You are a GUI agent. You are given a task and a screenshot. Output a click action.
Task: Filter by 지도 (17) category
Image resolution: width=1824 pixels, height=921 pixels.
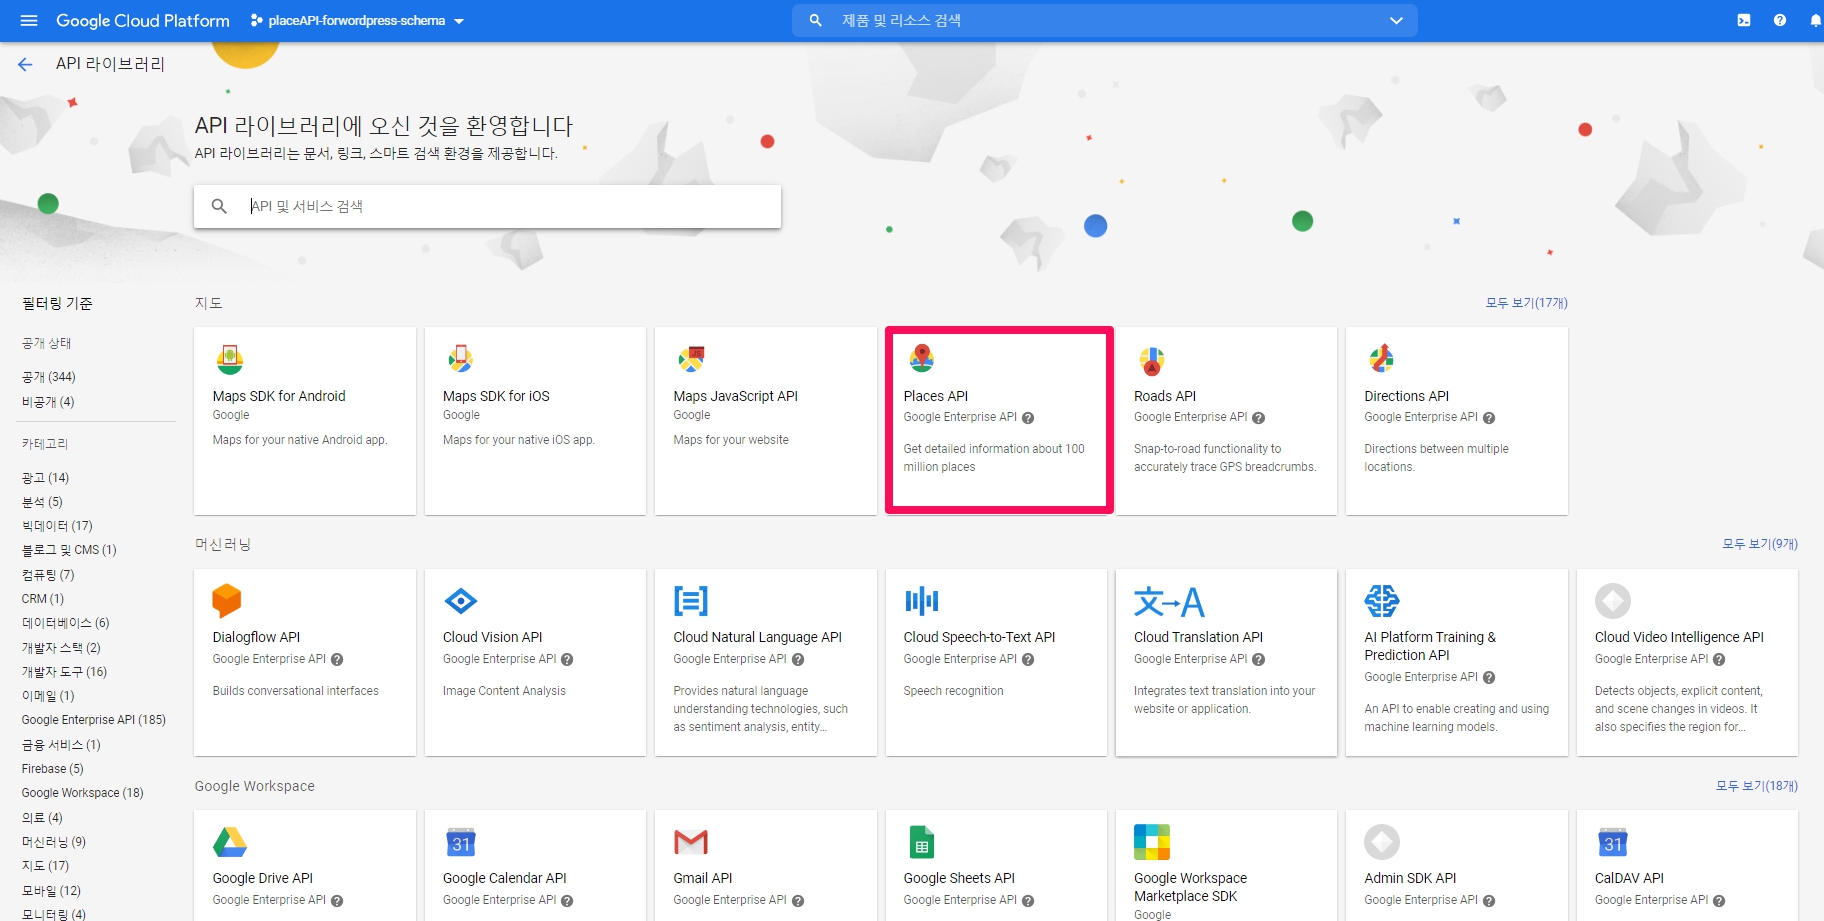[x=45, y=866]
